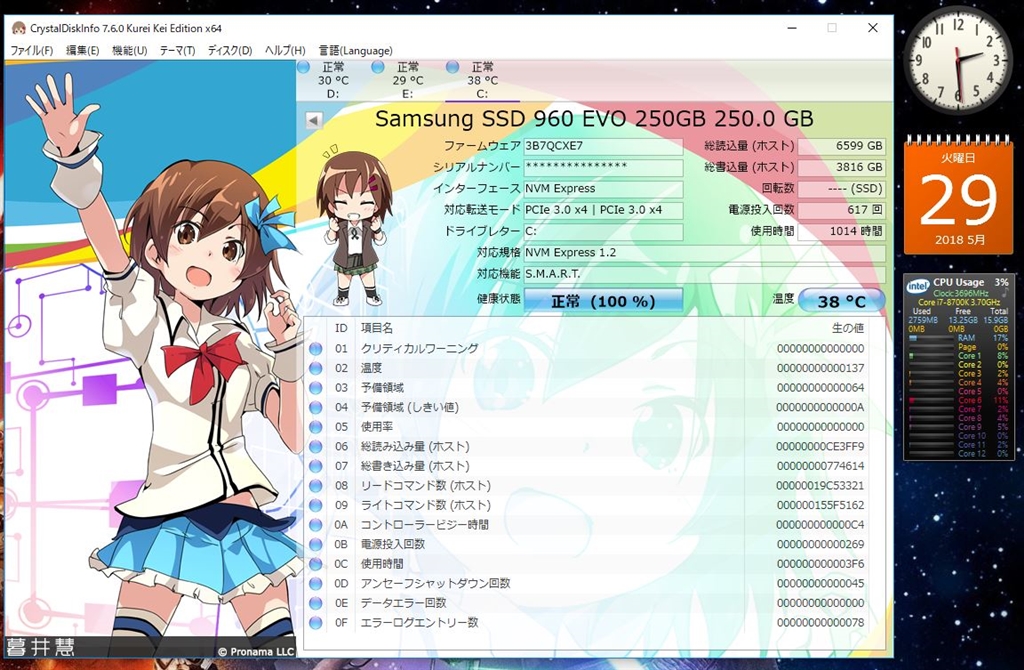Click the S.M.A.R.T. features field
Screen dimensions: 1024x670
tap(705, 274)
